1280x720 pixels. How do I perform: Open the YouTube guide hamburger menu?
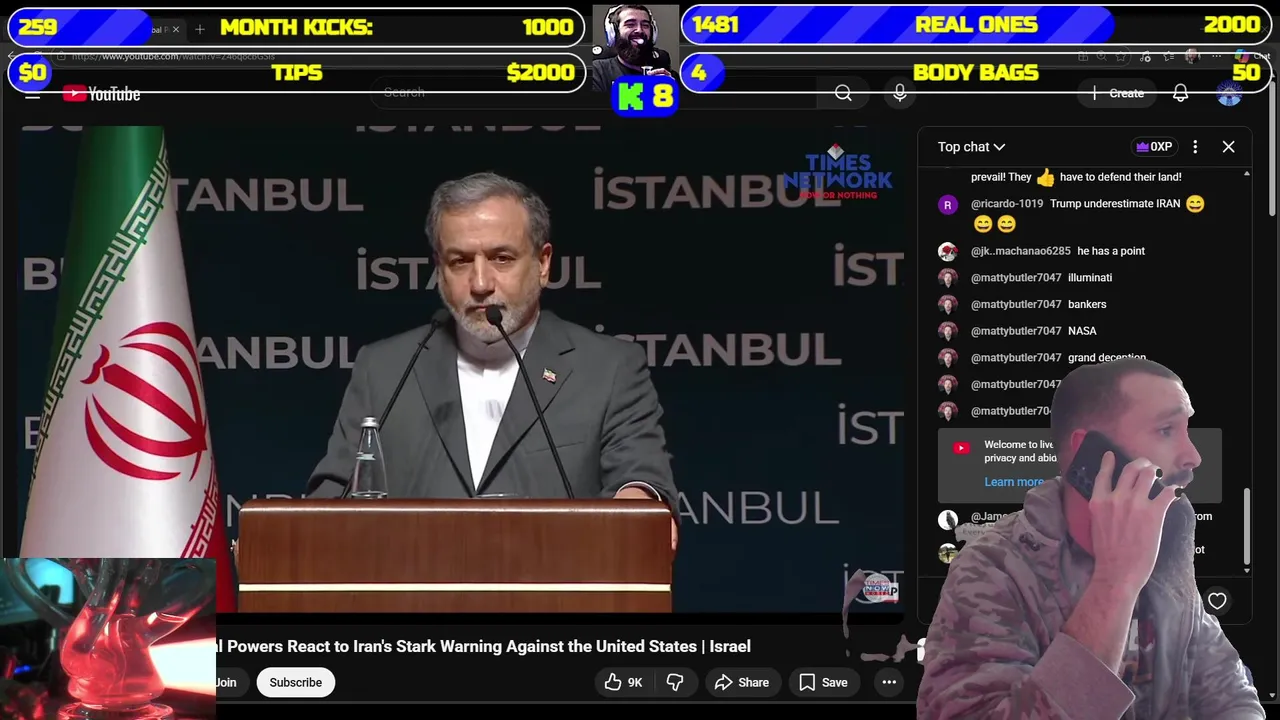[x=32, y=94]
